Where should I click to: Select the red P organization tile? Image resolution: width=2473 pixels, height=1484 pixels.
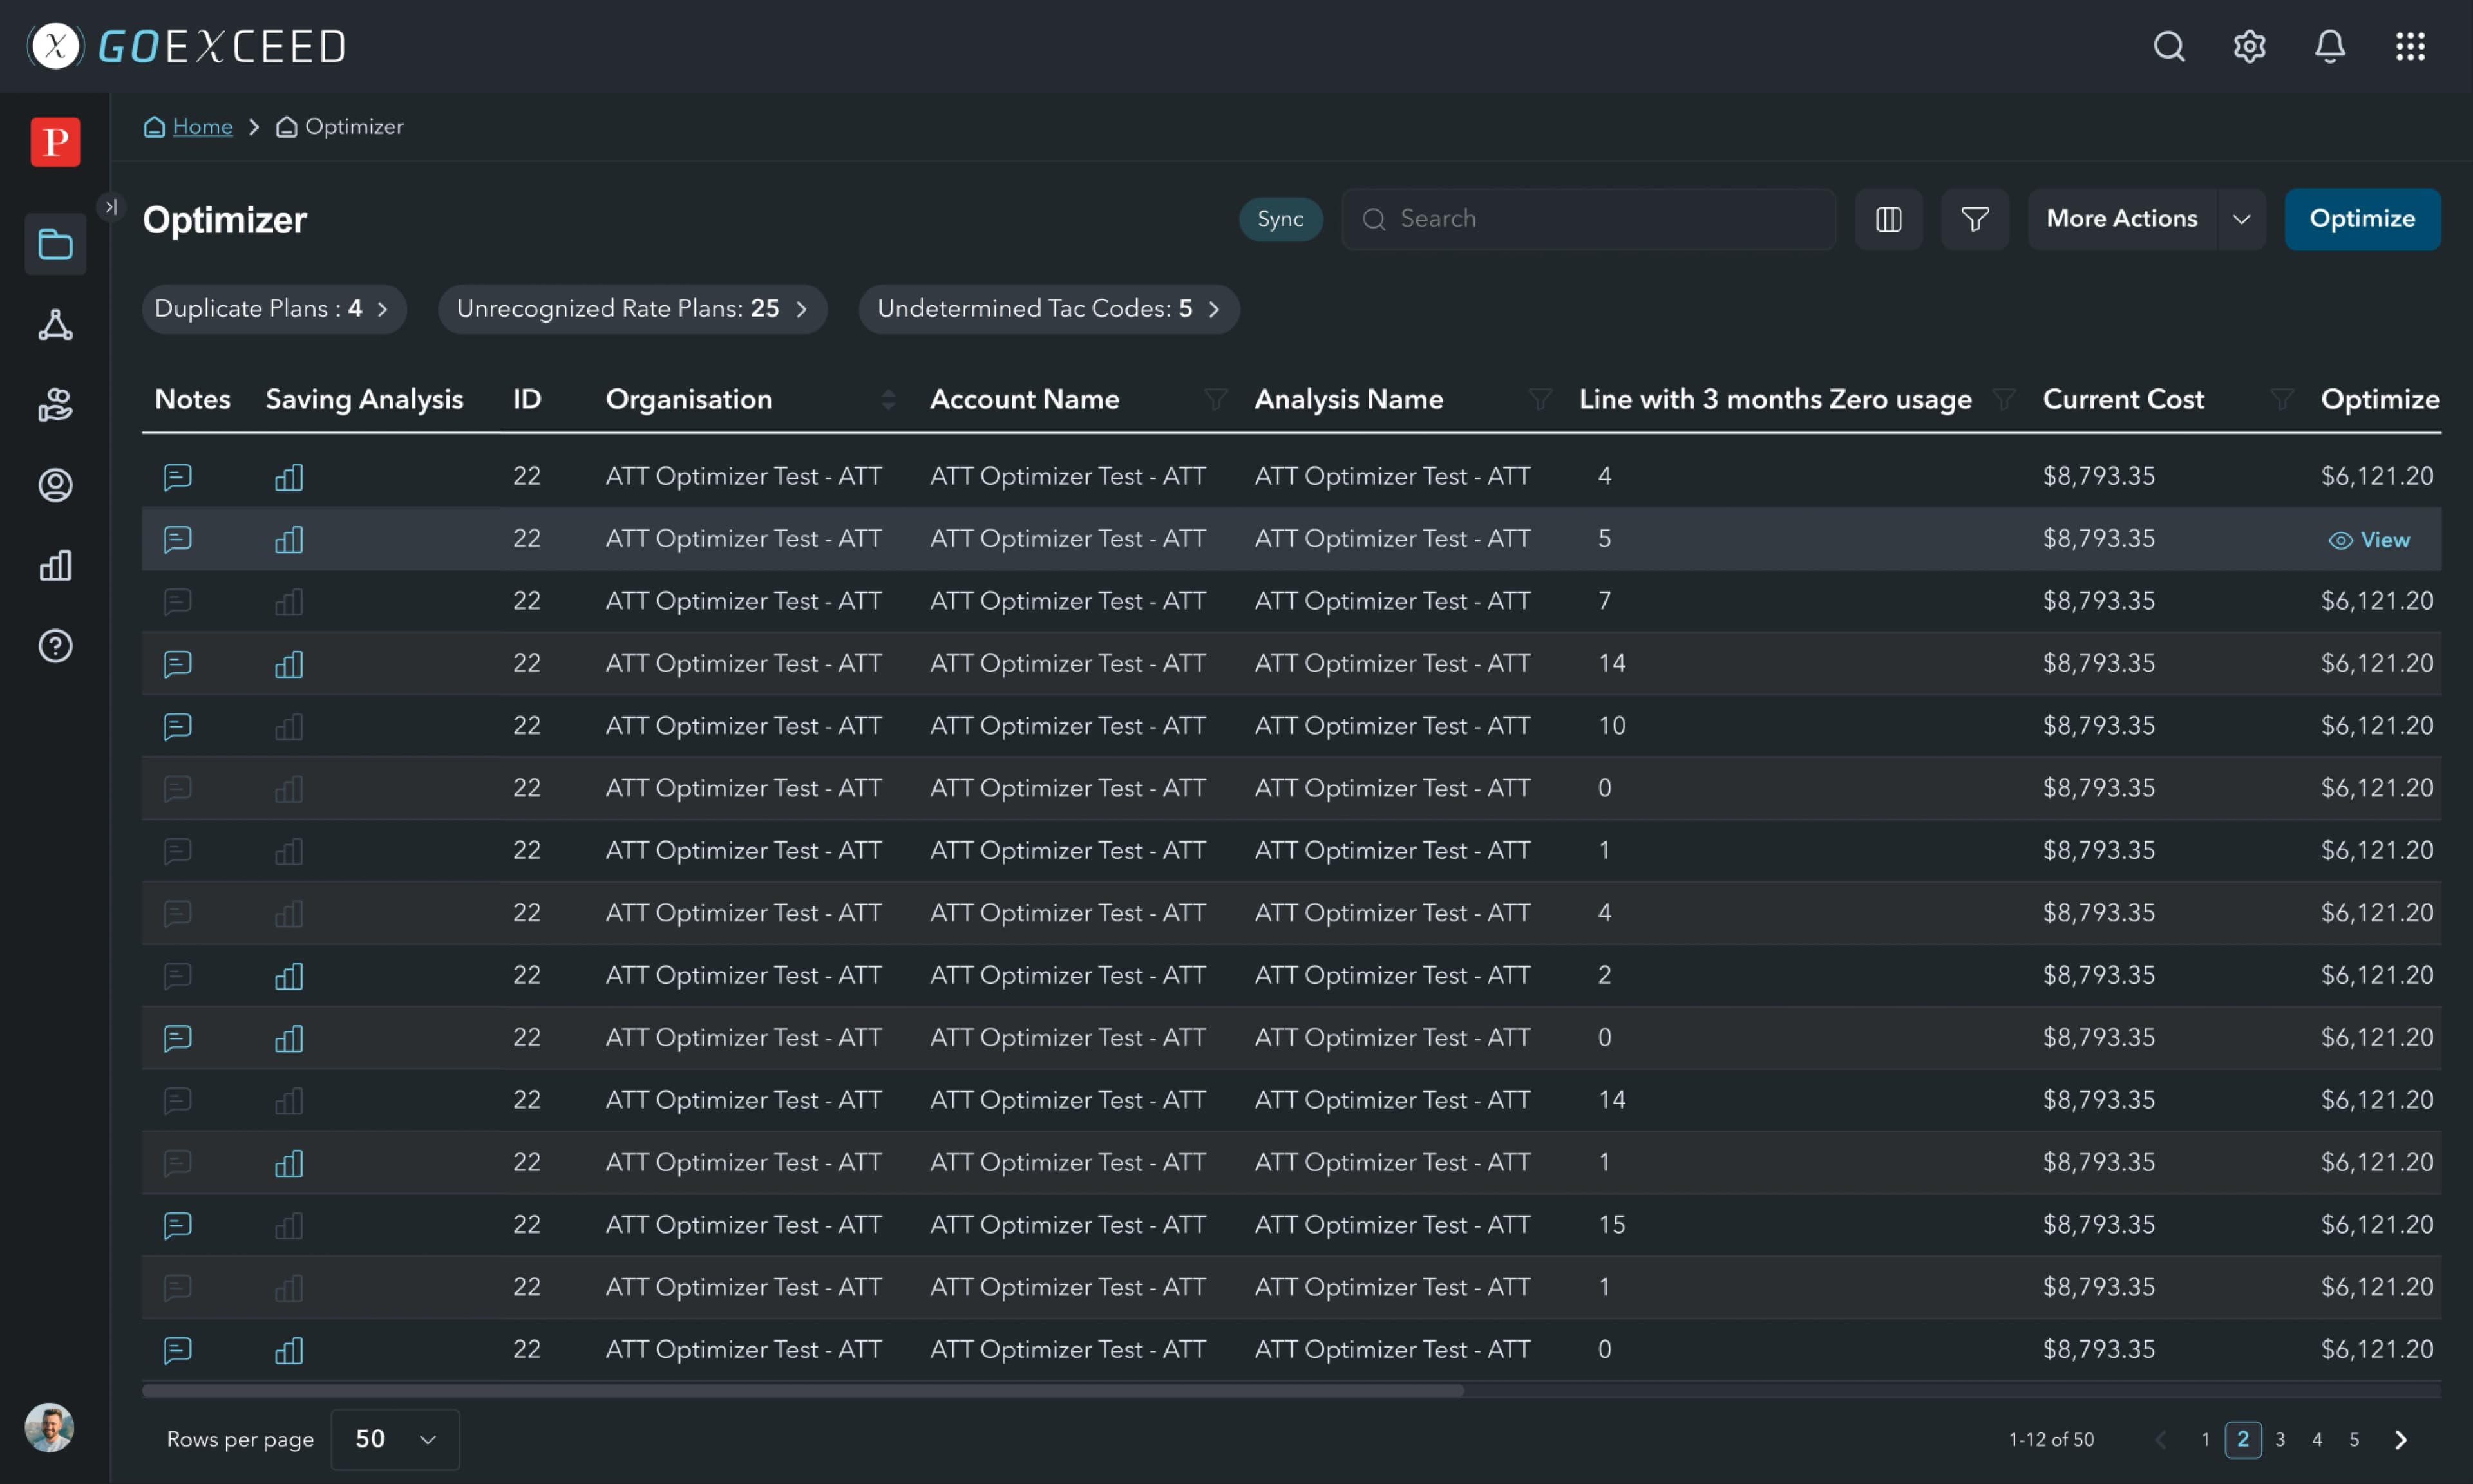click(55, 141)
